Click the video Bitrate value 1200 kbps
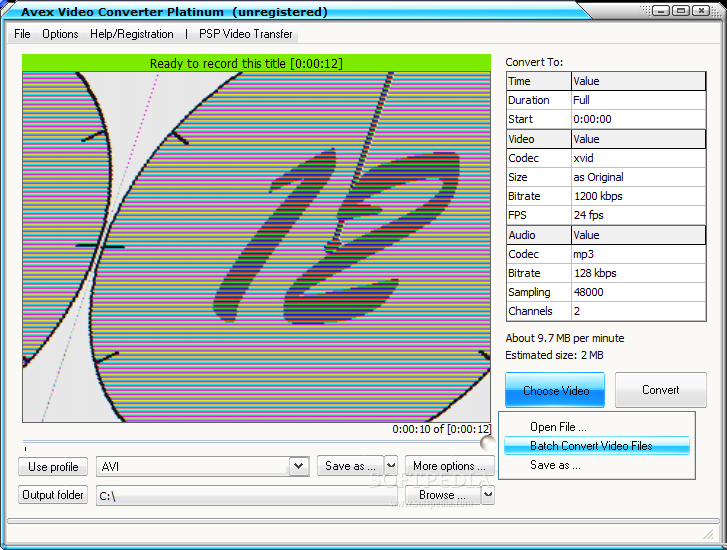Viewport: 727px width, 550px height. point(638,196)
